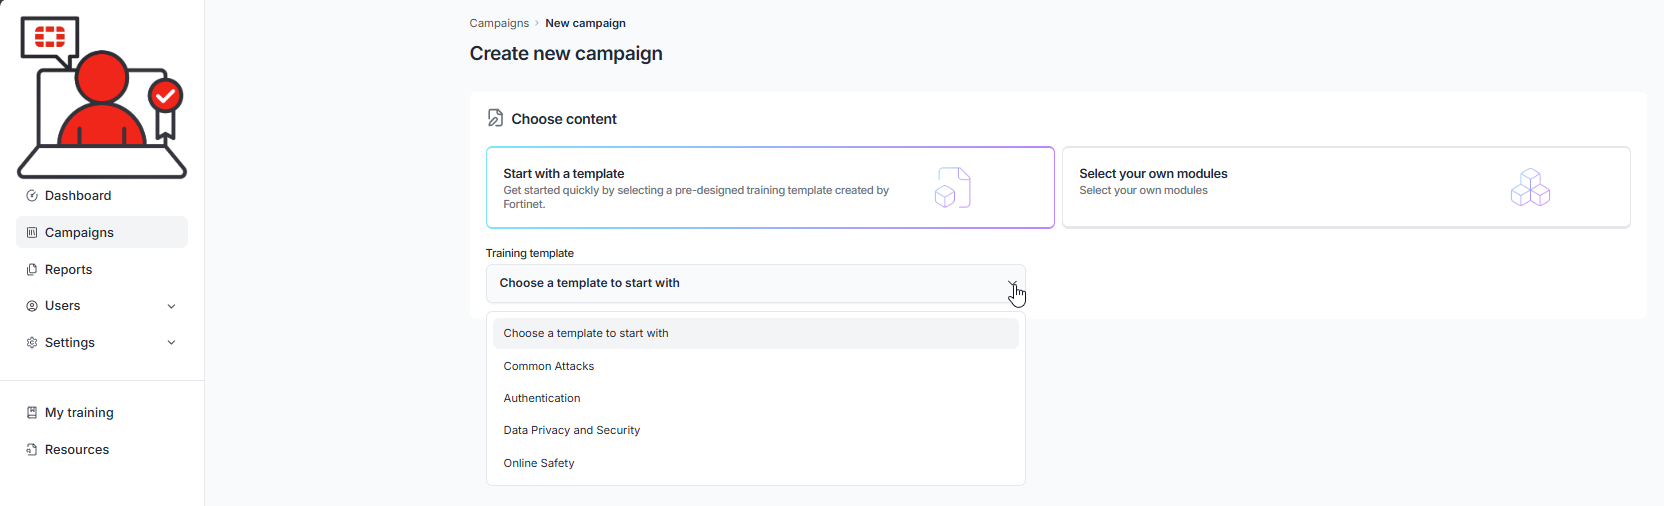The width and height of the screenshot is (1664, 506).
Task: Click the Campaigns sidebar icon
Action: coord(32,233)
